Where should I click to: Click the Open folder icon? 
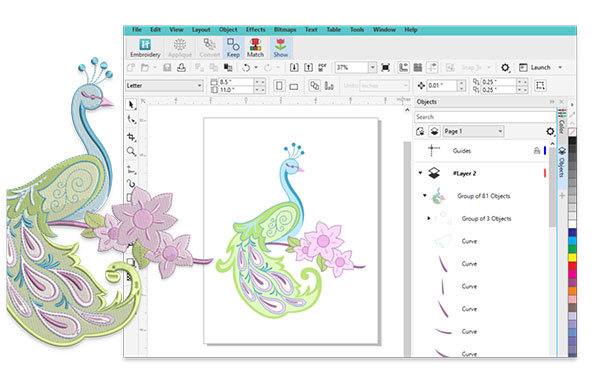(x=145, y=68)
